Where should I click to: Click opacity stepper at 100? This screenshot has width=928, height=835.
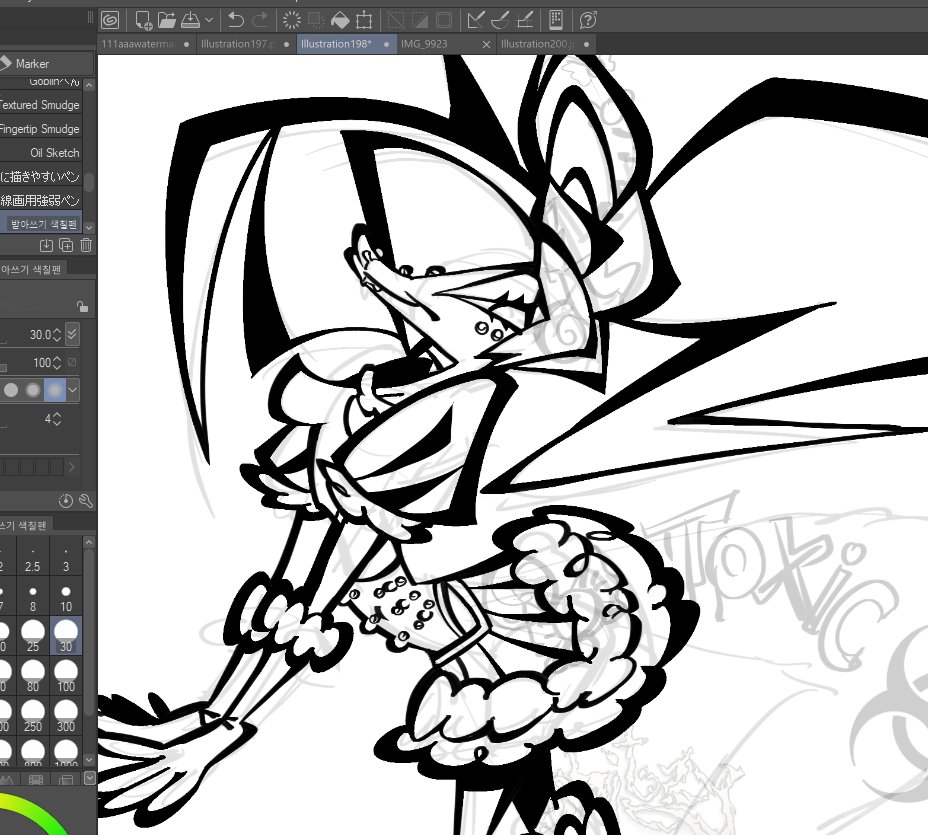pyautogui.click(x=57, y=362)
